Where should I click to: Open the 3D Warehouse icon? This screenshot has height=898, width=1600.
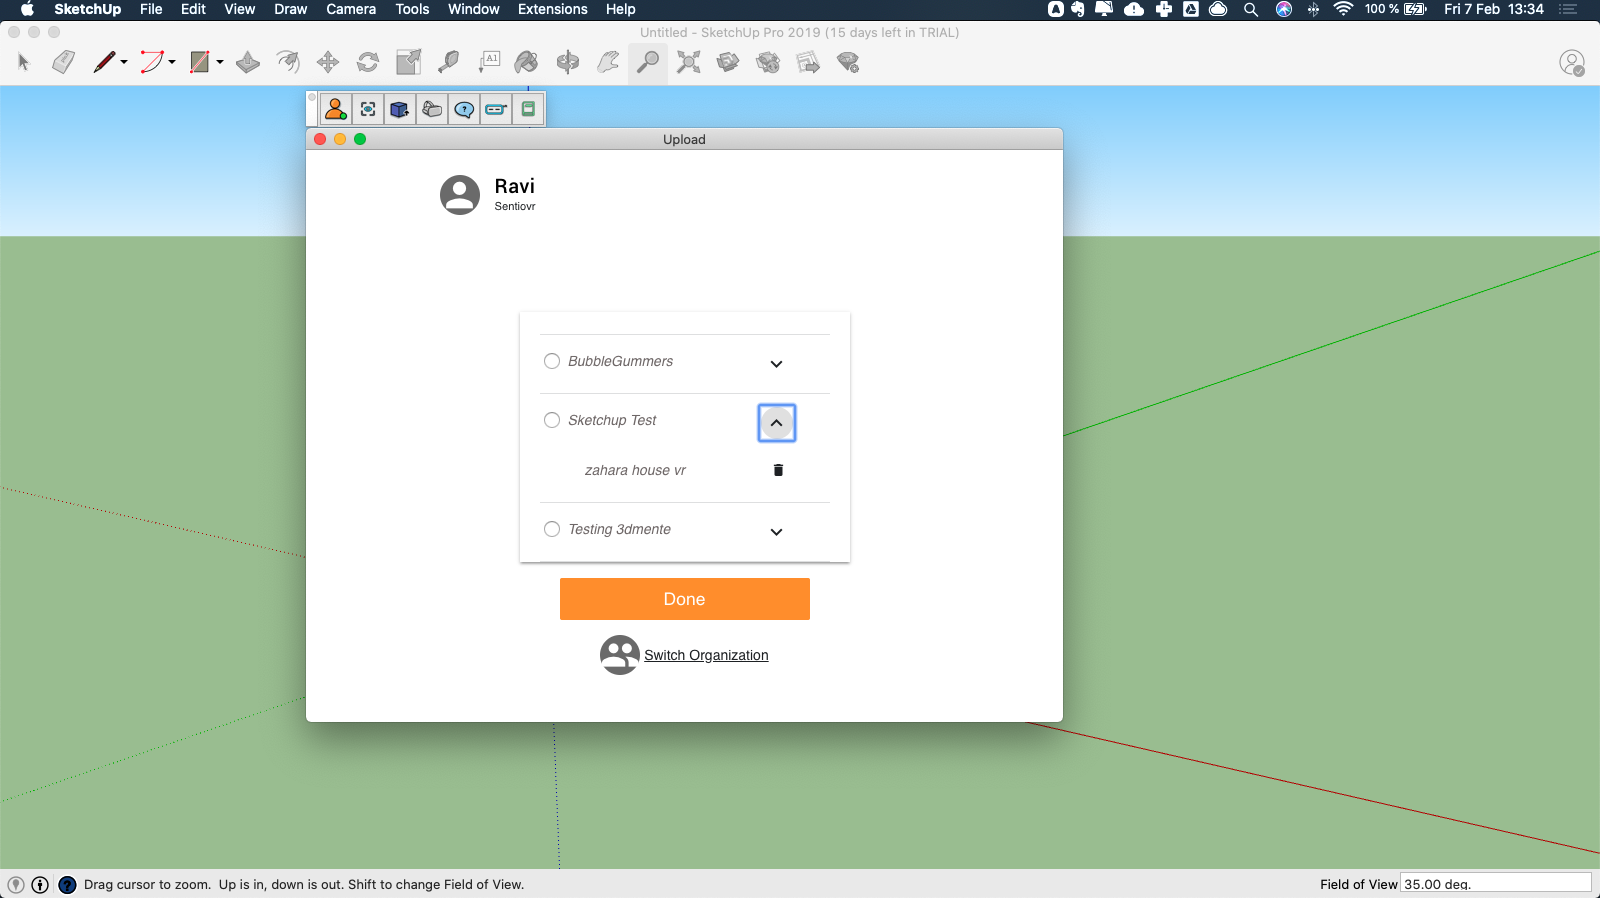pyautogui.click(x=728, y=62)
